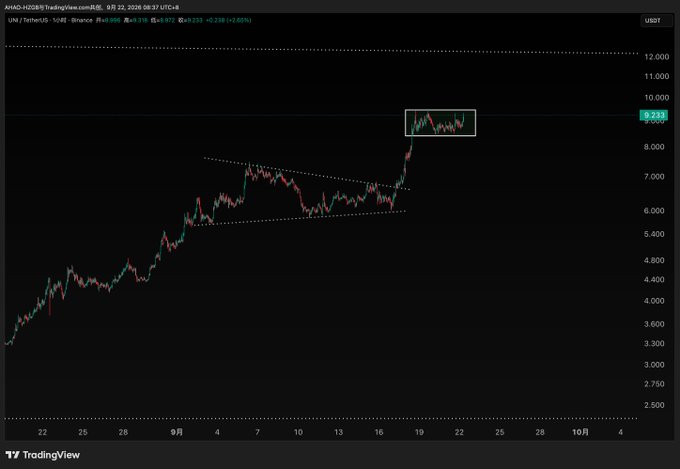Click the 19 date label on time axis
The image size is (680, 469).
point(419,432)
